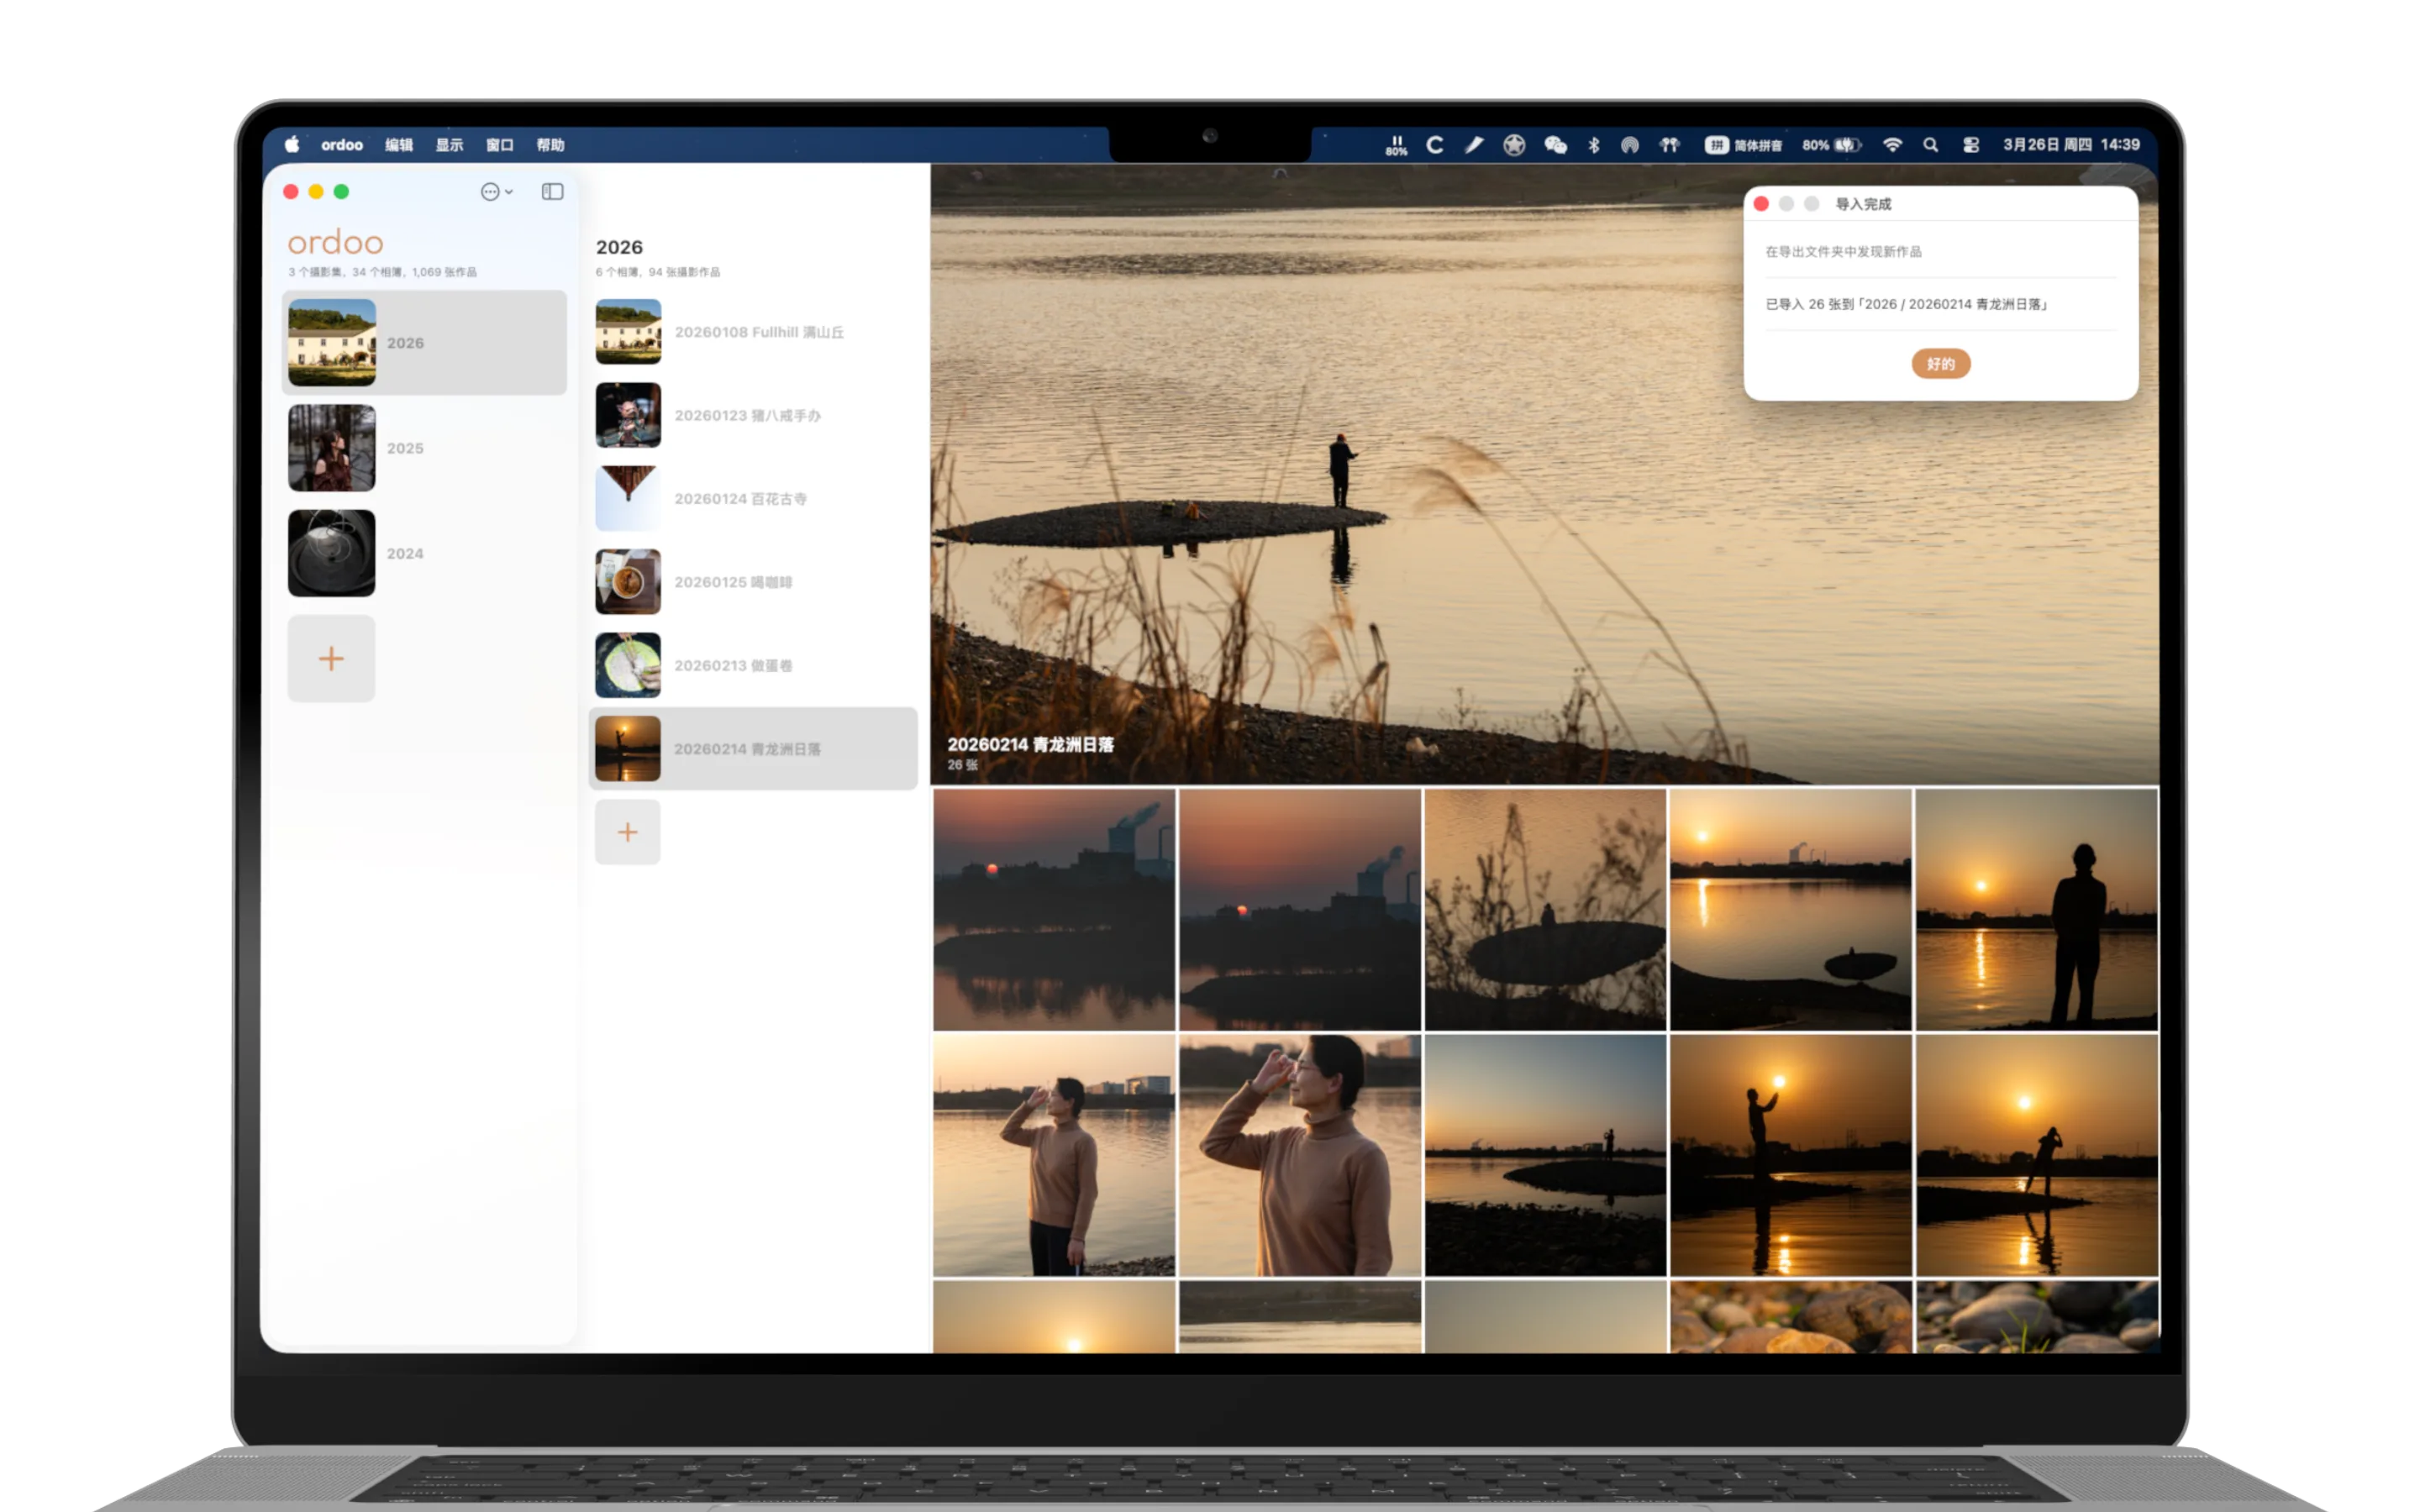Open the Apple menu
Image resolution: width=2420 pixels, height=1512 pixels.
click(x=292, y=145)
